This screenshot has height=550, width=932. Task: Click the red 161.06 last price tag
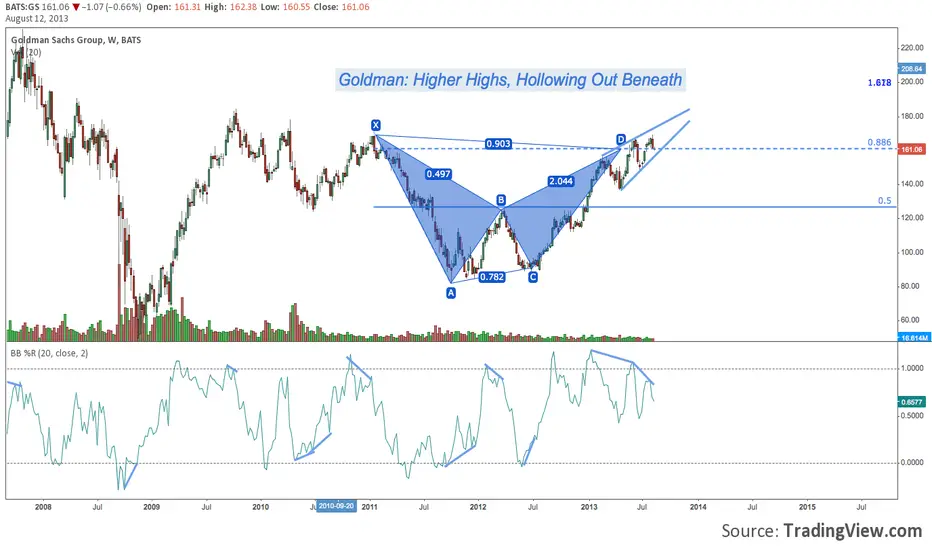(x=911, y=149)
